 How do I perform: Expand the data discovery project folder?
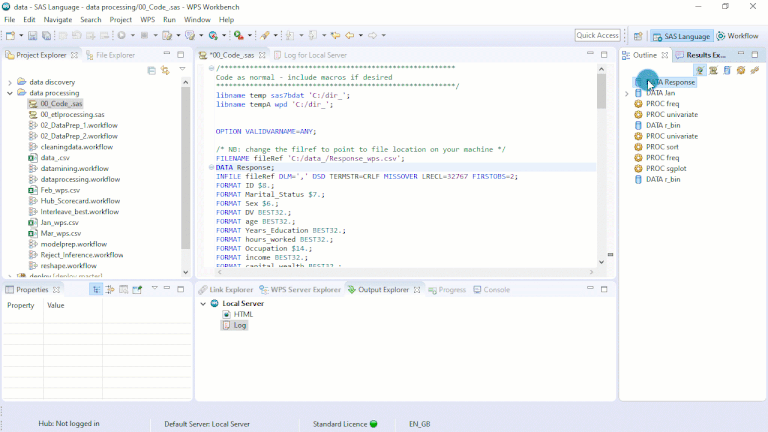(9, 82)
